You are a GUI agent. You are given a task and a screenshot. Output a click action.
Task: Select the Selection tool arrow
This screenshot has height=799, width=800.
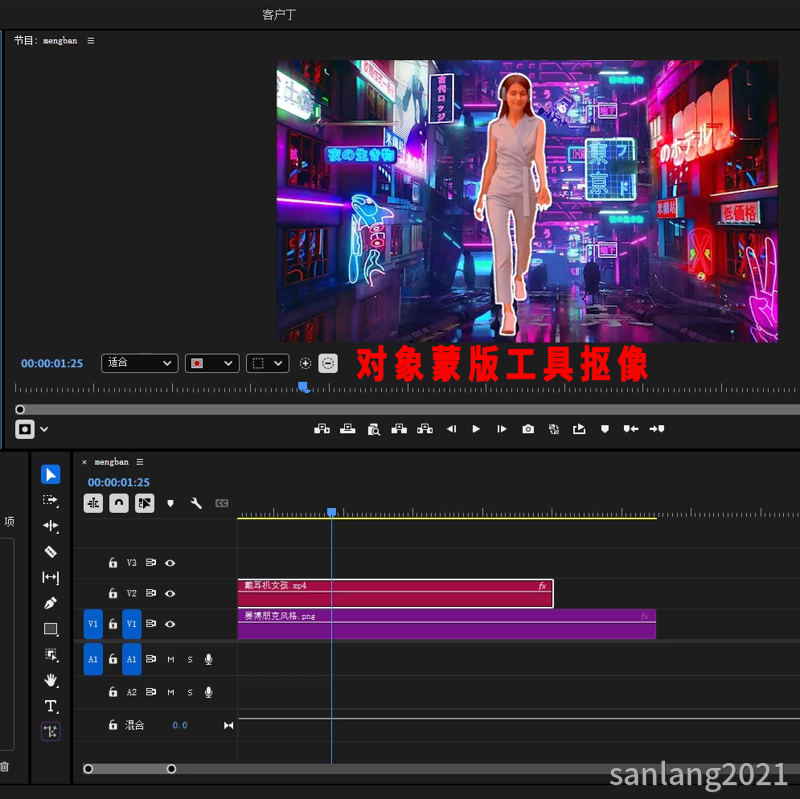pos(51,475)
